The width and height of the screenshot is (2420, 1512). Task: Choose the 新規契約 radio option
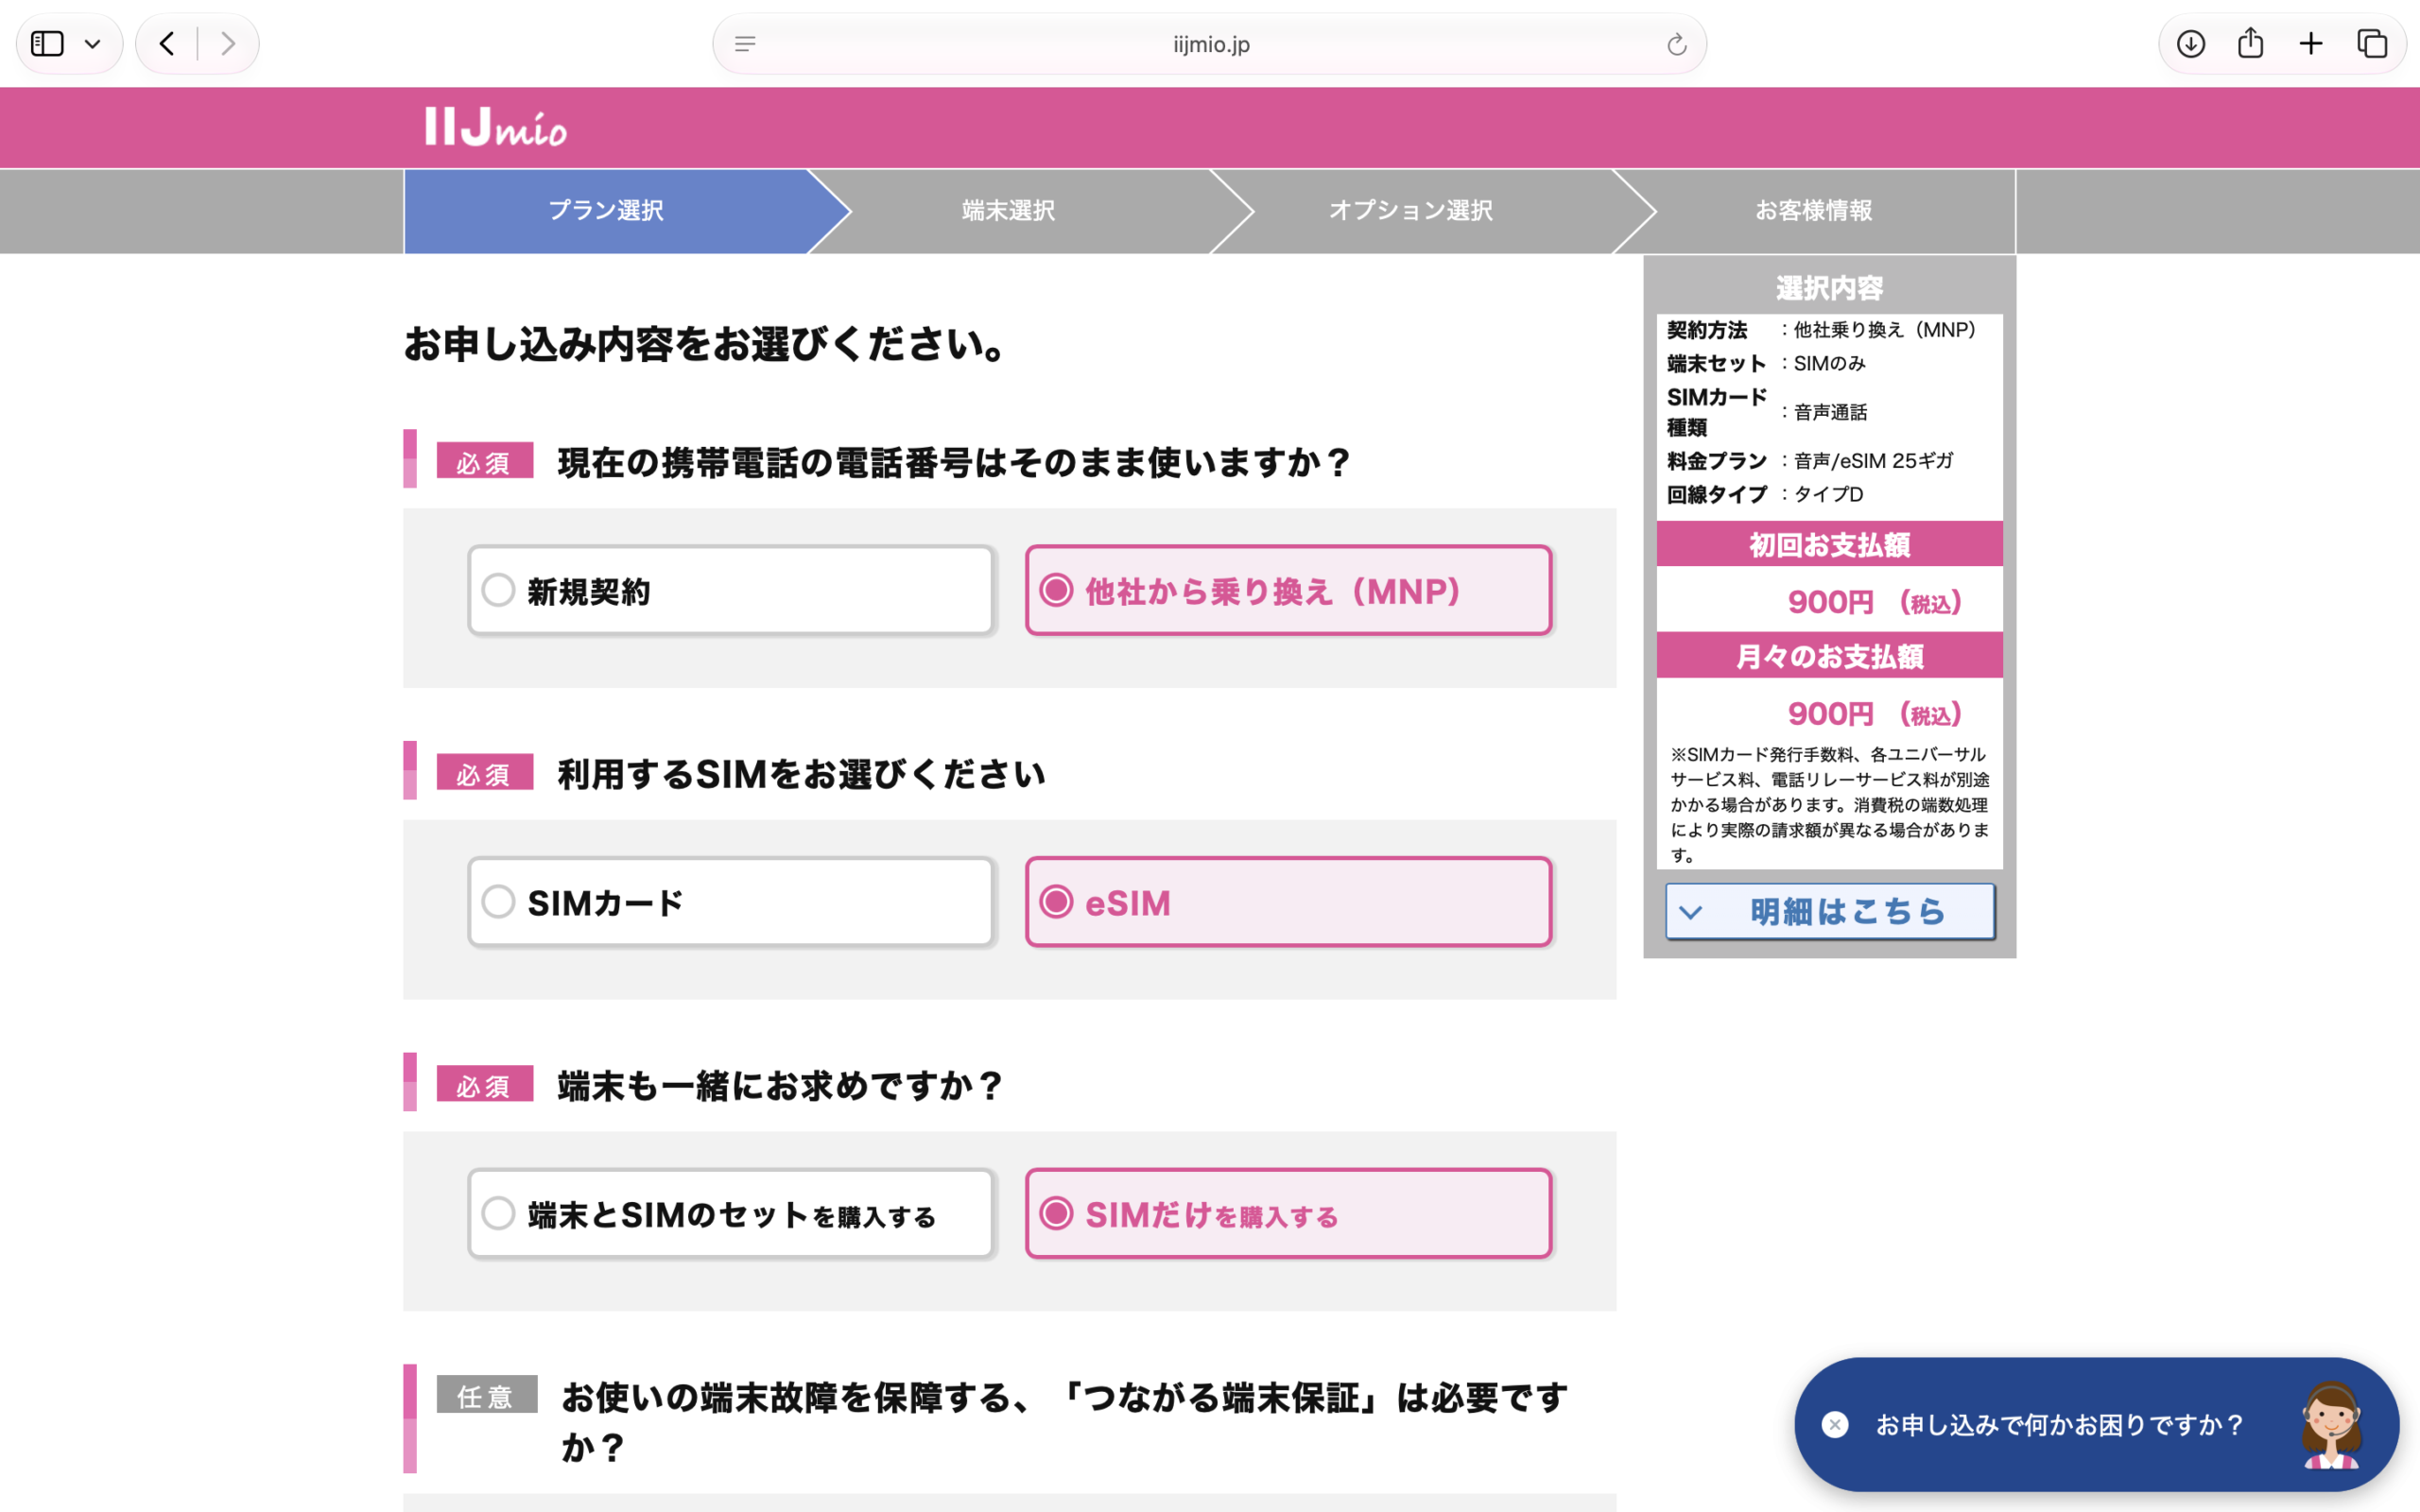click(731, 591)
